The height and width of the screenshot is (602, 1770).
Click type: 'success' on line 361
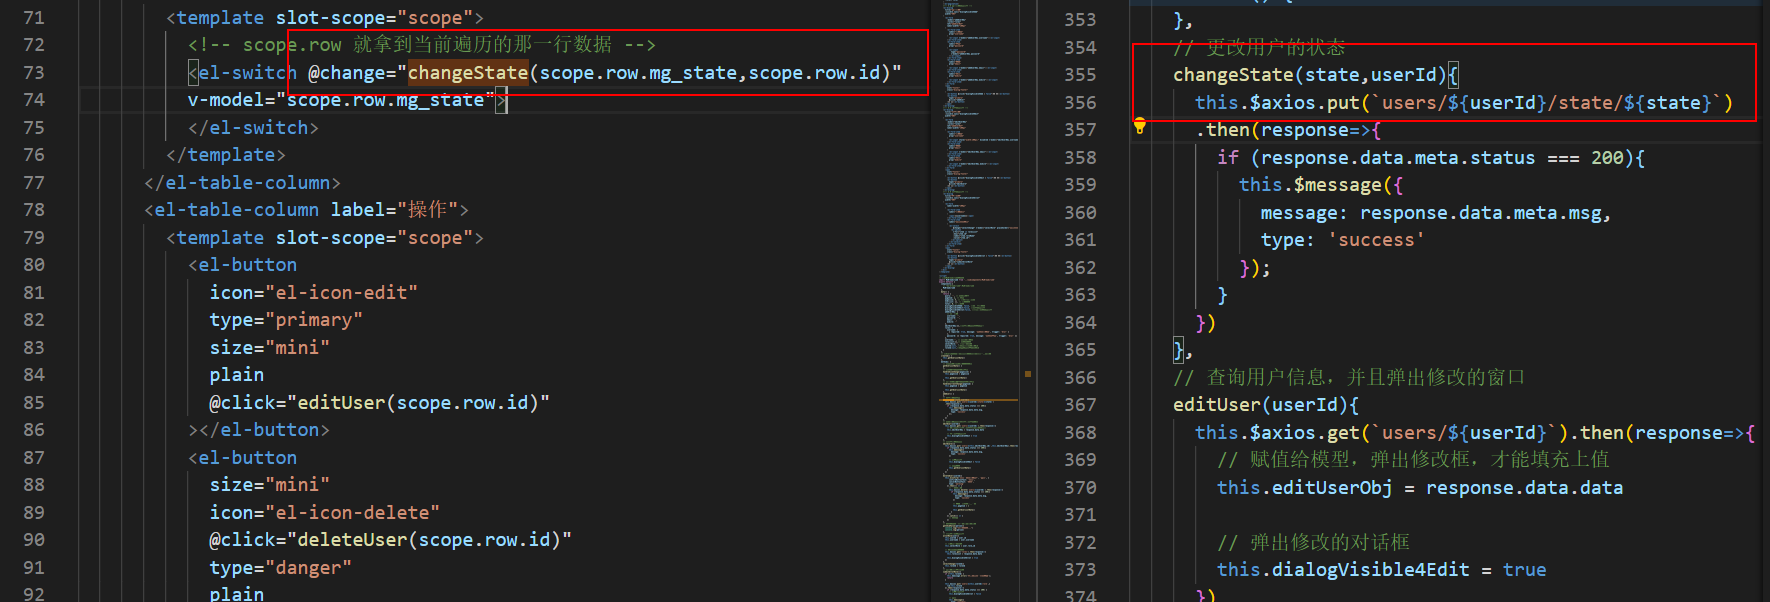[1343, 240]
